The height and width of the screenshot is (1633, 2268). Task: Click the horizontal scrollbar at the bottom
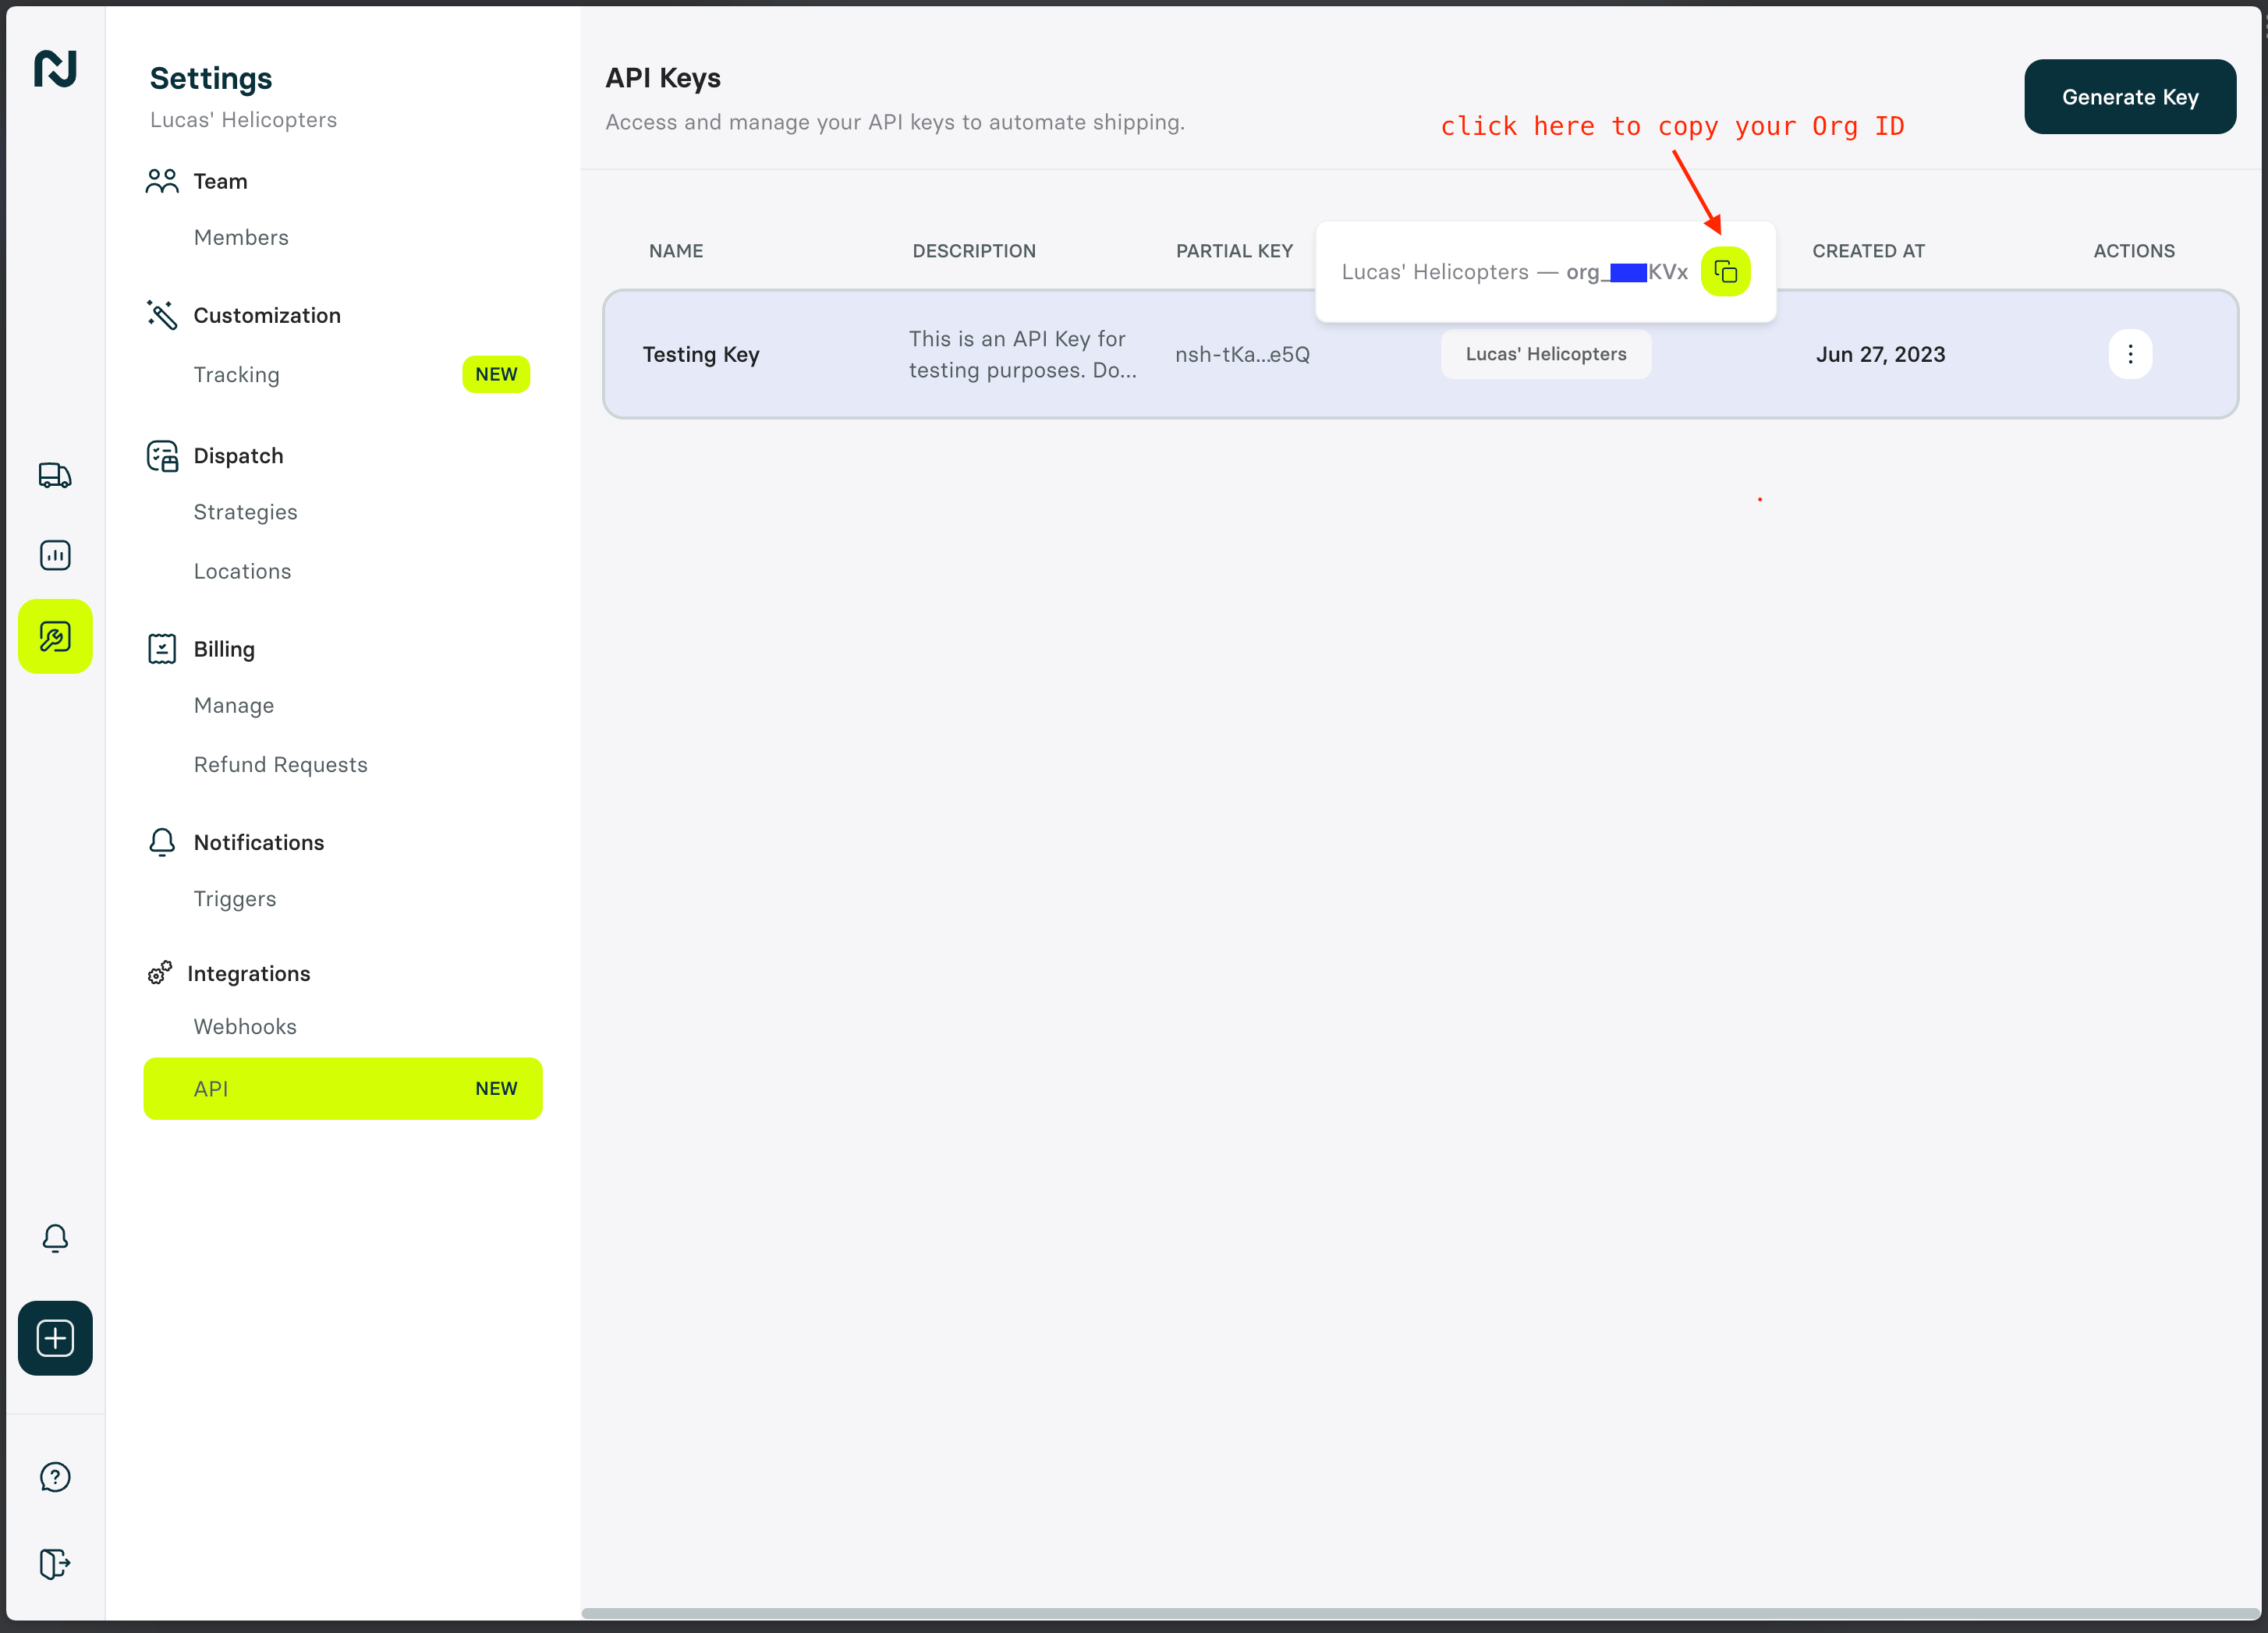(x=1420, y=1613)
